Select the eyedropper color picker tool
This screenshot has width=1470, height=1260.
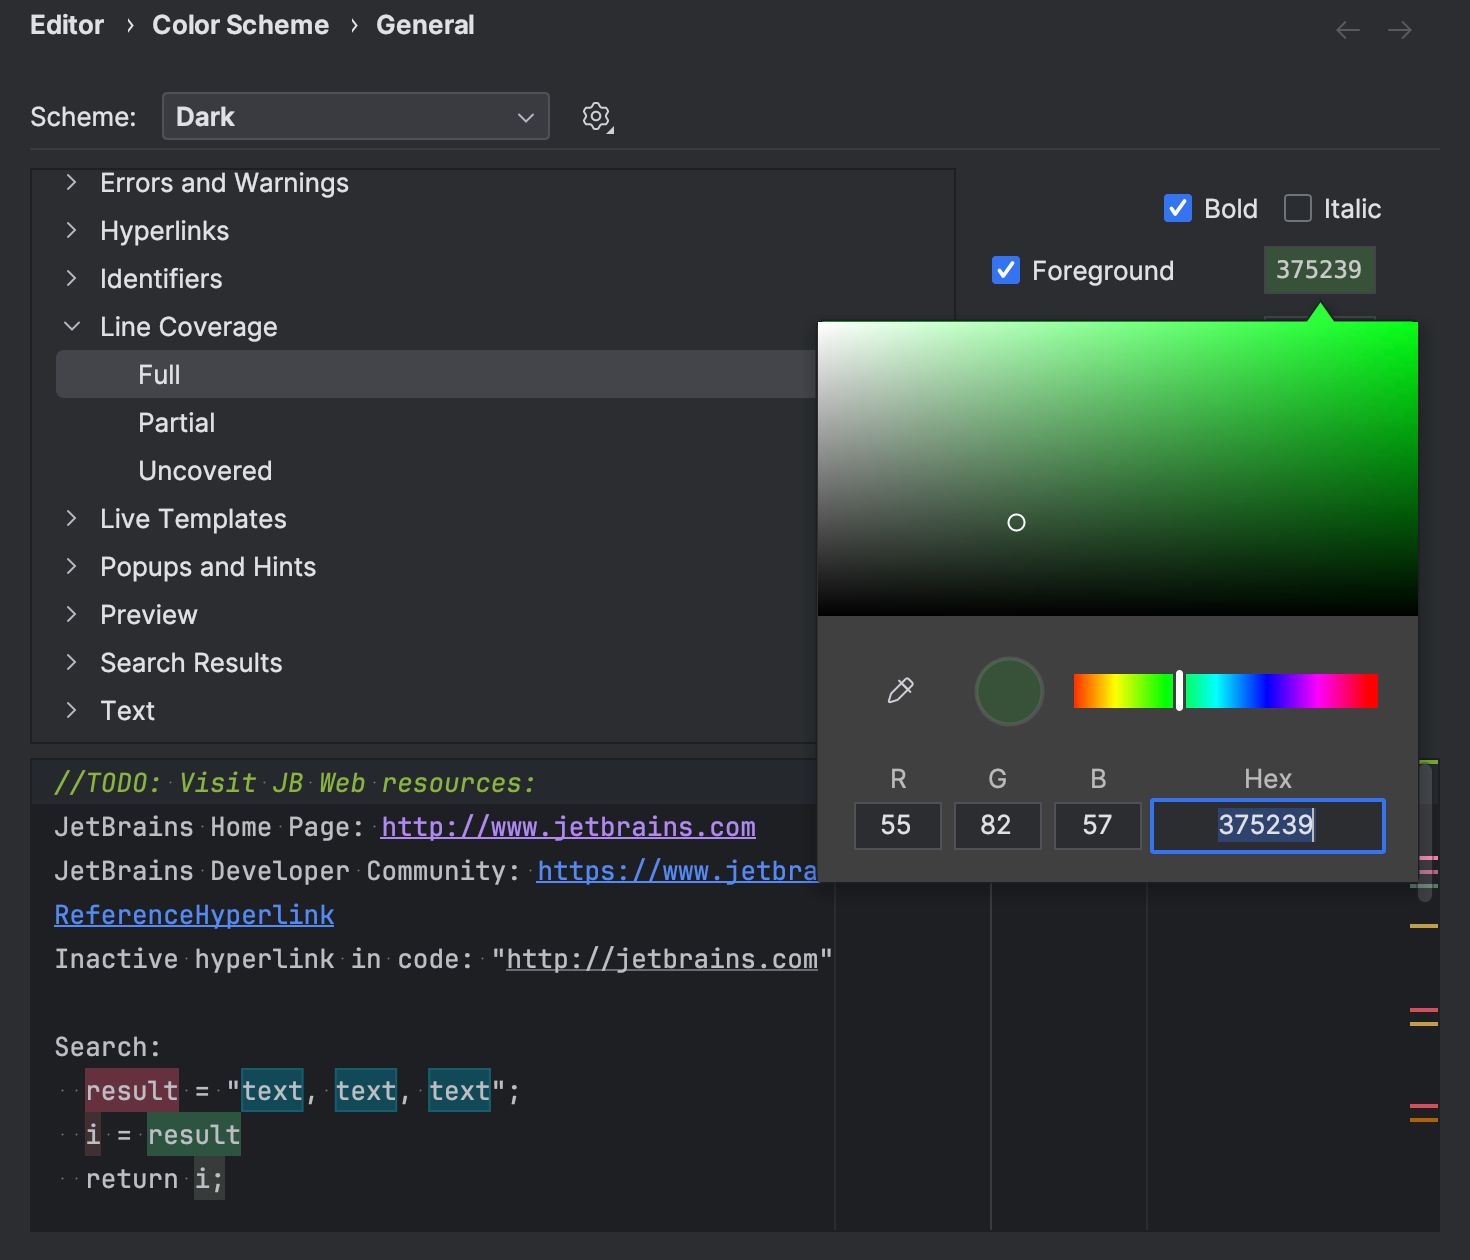898,690
